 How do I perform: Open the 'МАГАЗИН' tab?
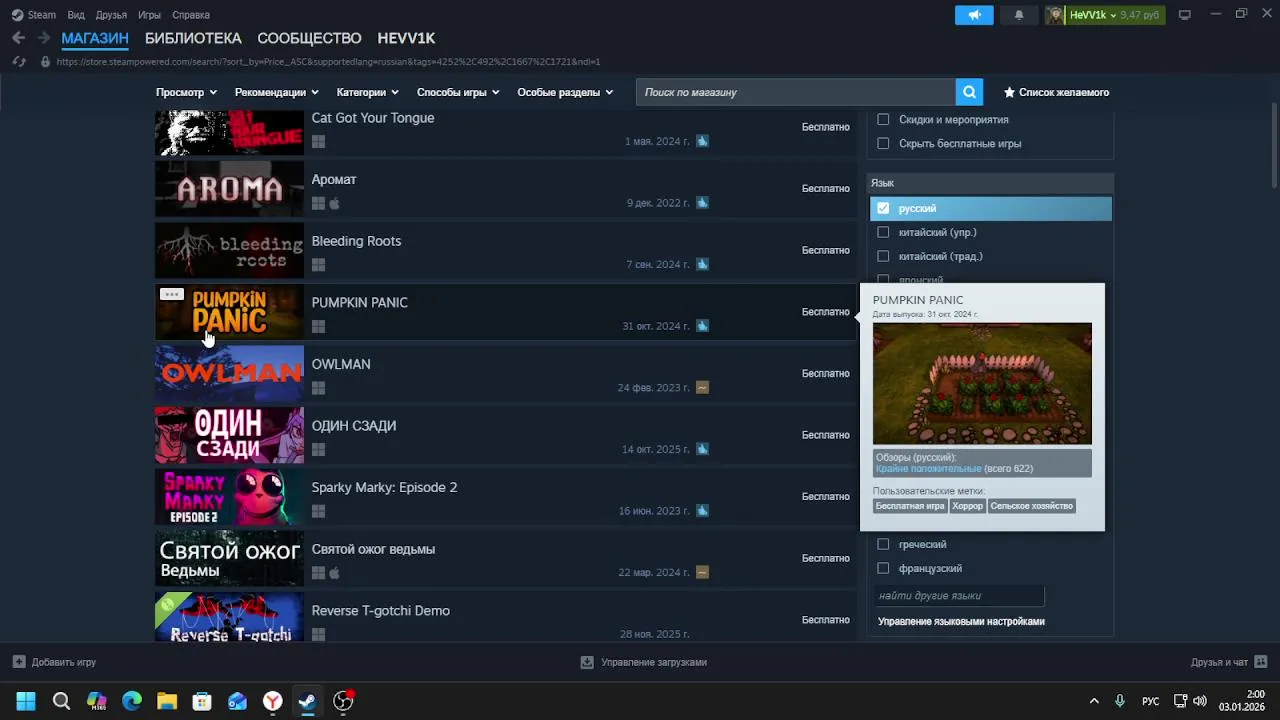click(x=95, y=38)
